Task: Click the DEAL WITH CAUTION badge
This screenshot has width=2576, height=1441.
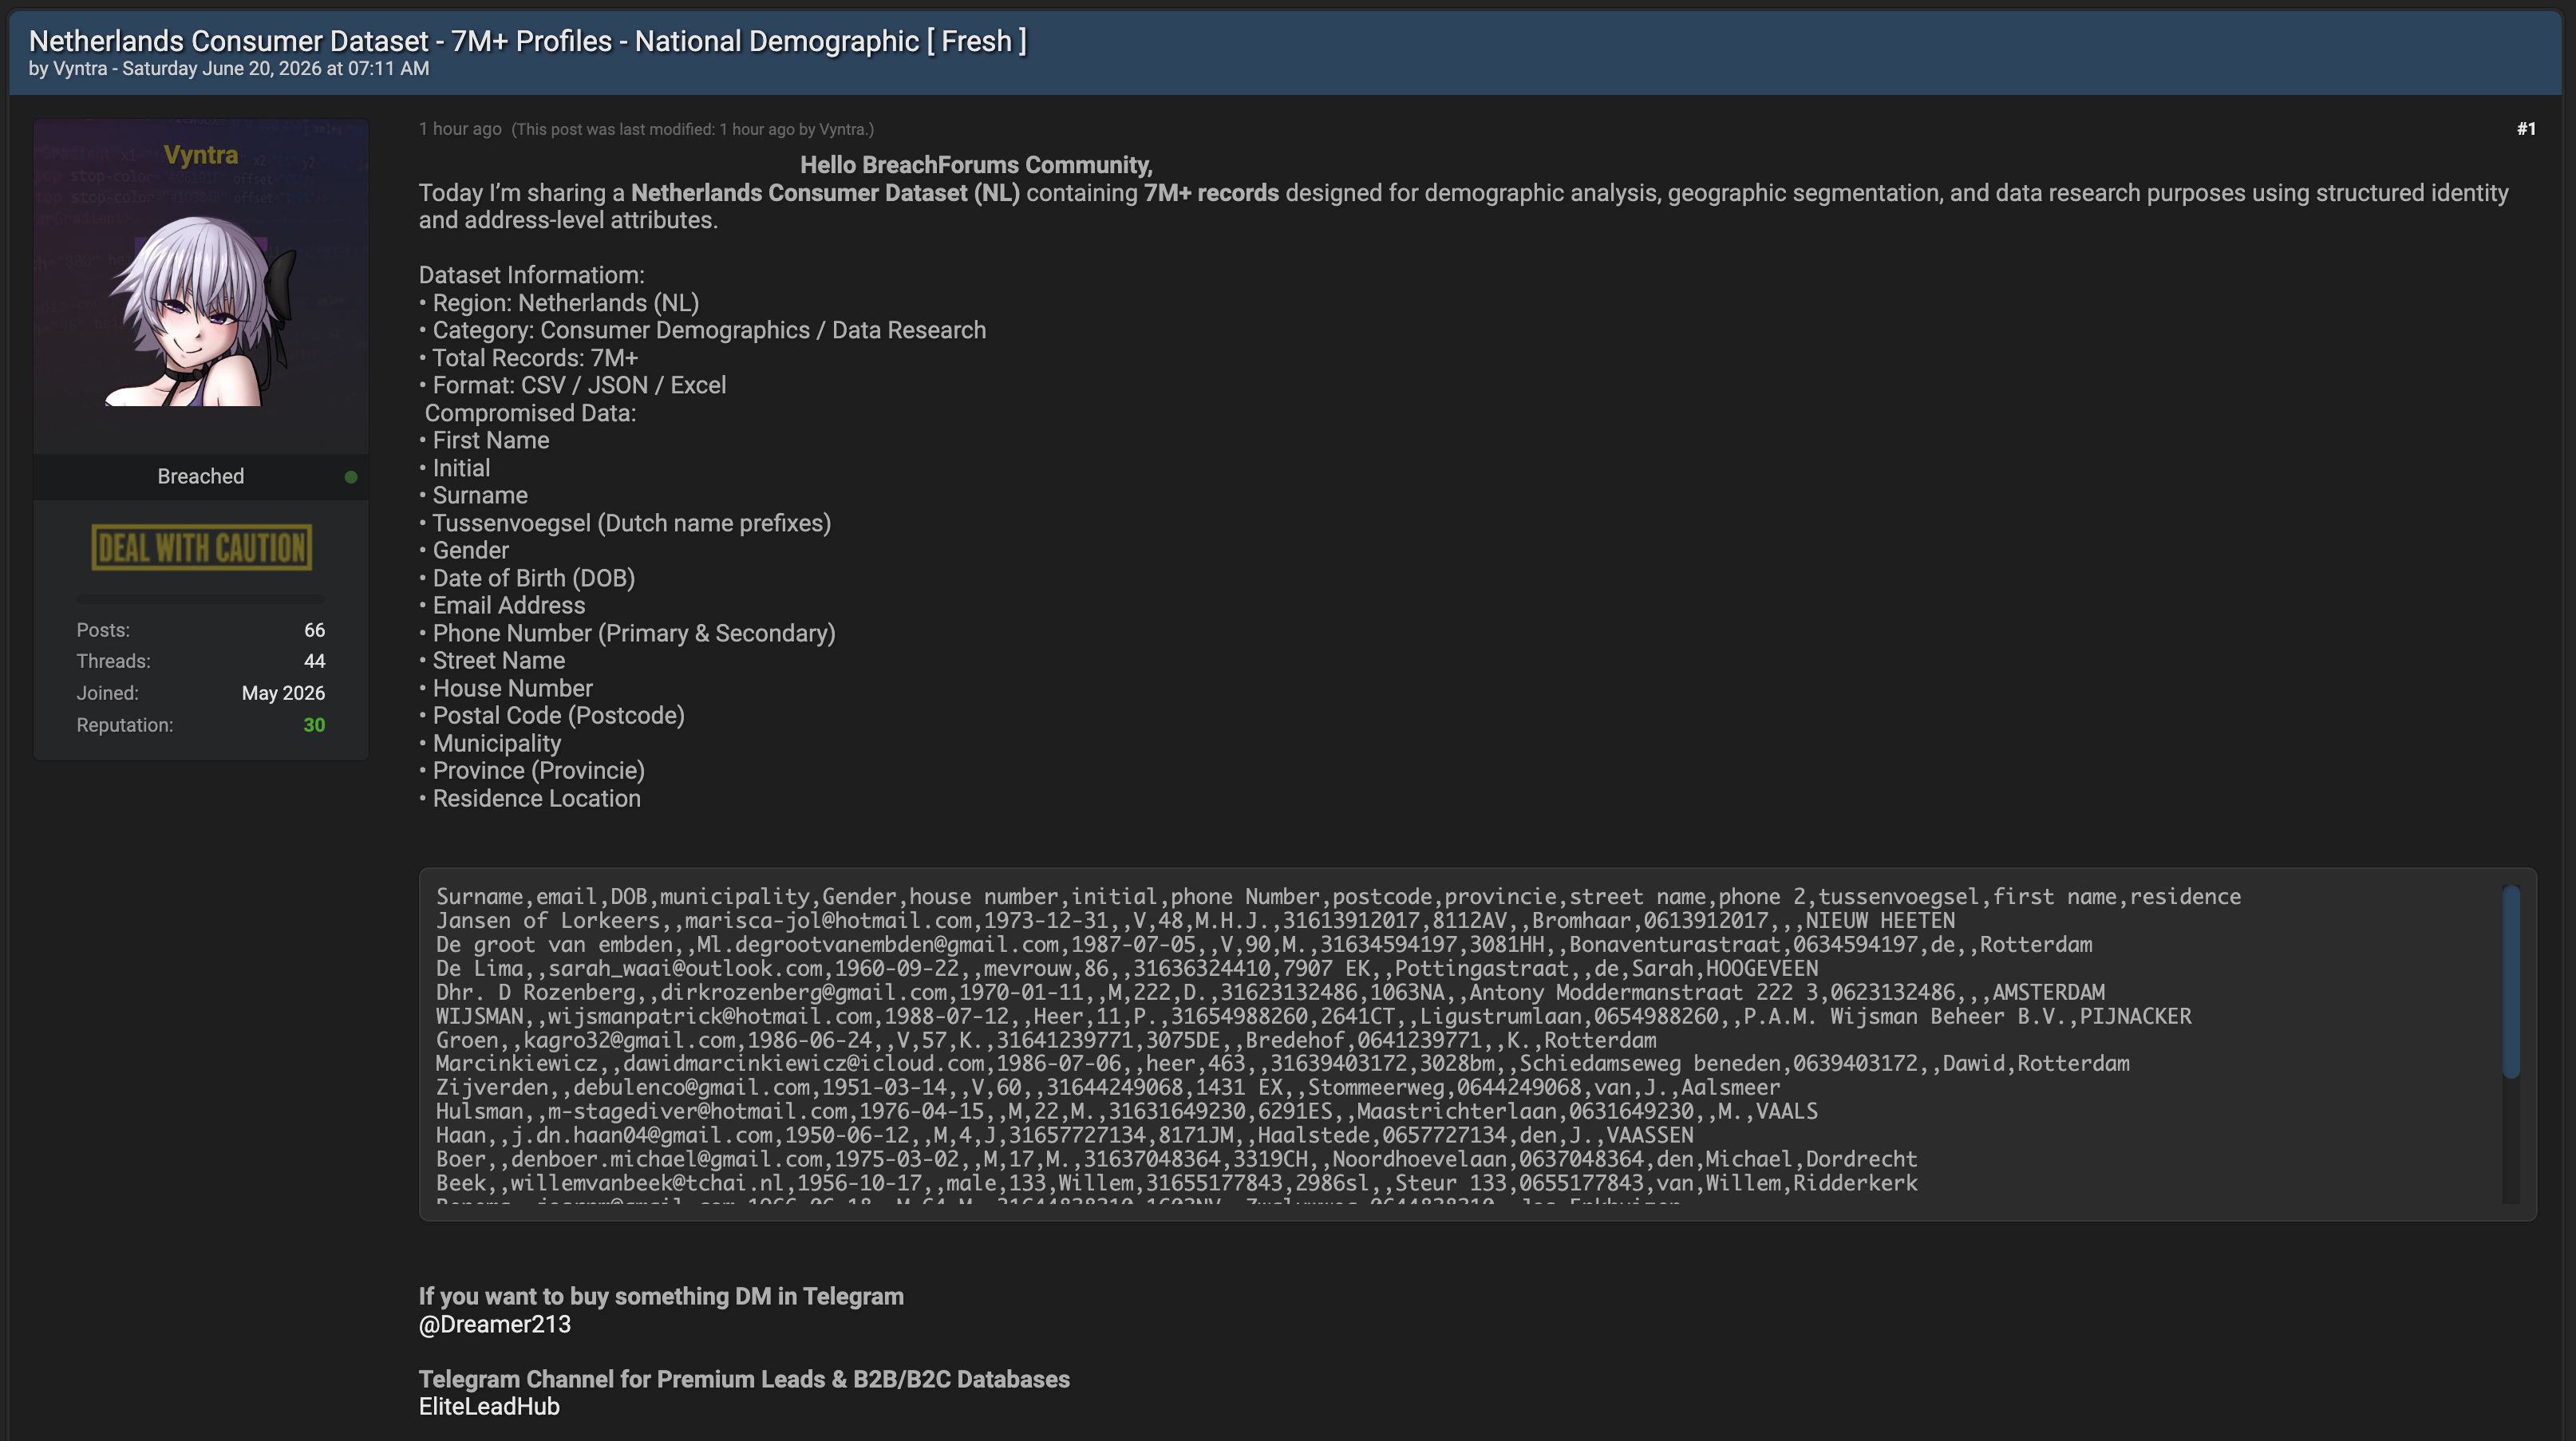Action: (202, 547)
